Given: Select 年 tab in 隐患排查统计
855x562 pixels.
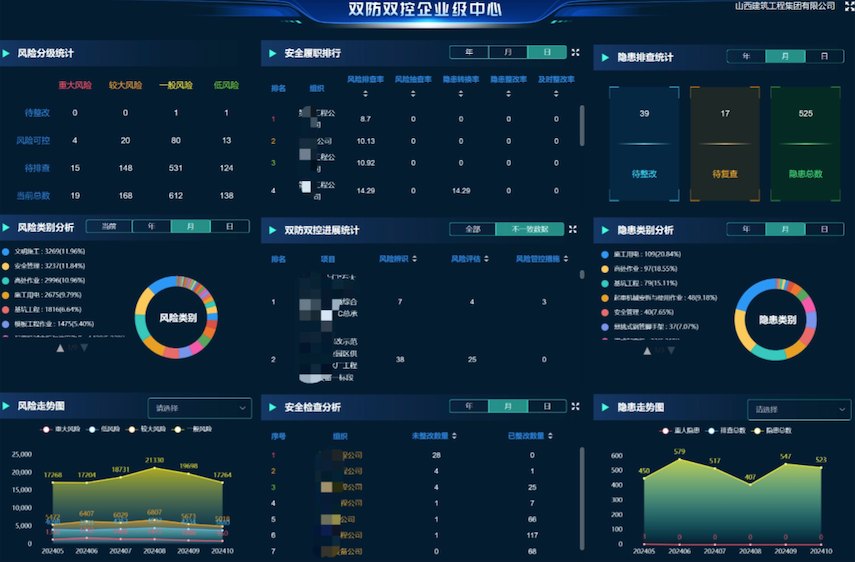Looking at the screenshot, I should pos(745,57).
